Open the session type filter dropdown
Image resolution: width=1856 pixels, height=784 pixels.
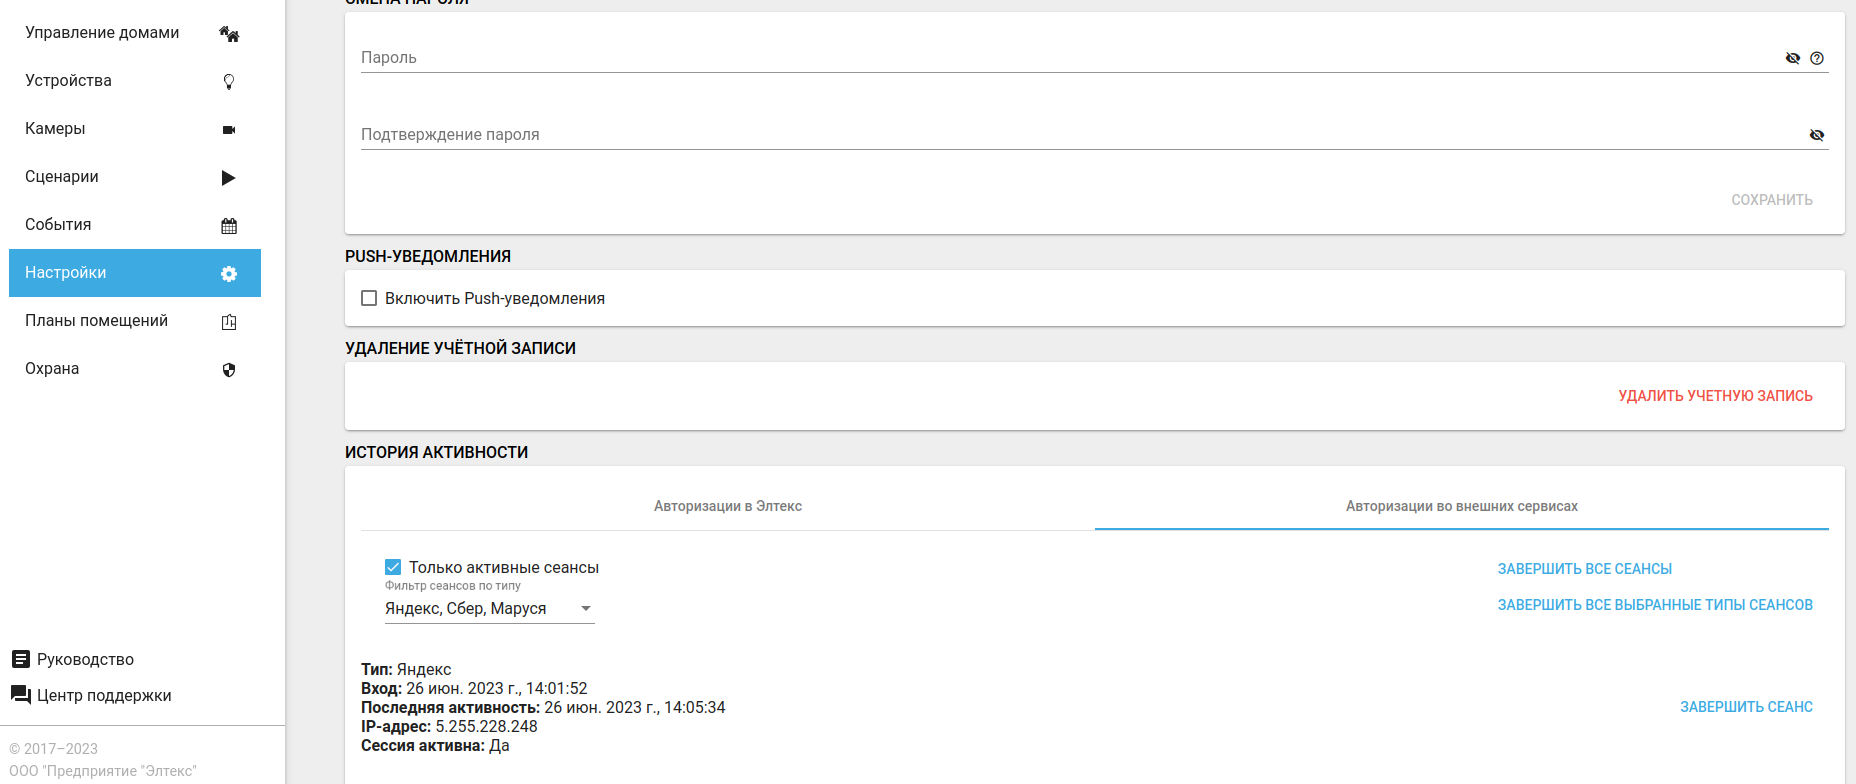489,608
